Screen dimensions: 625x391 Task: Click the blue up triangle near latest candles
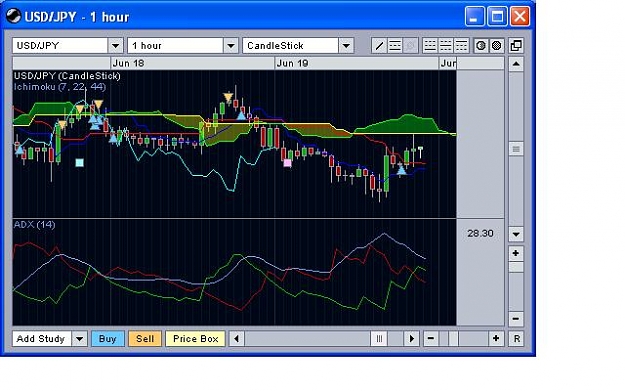pyautogui.click(x=401, y=170)
